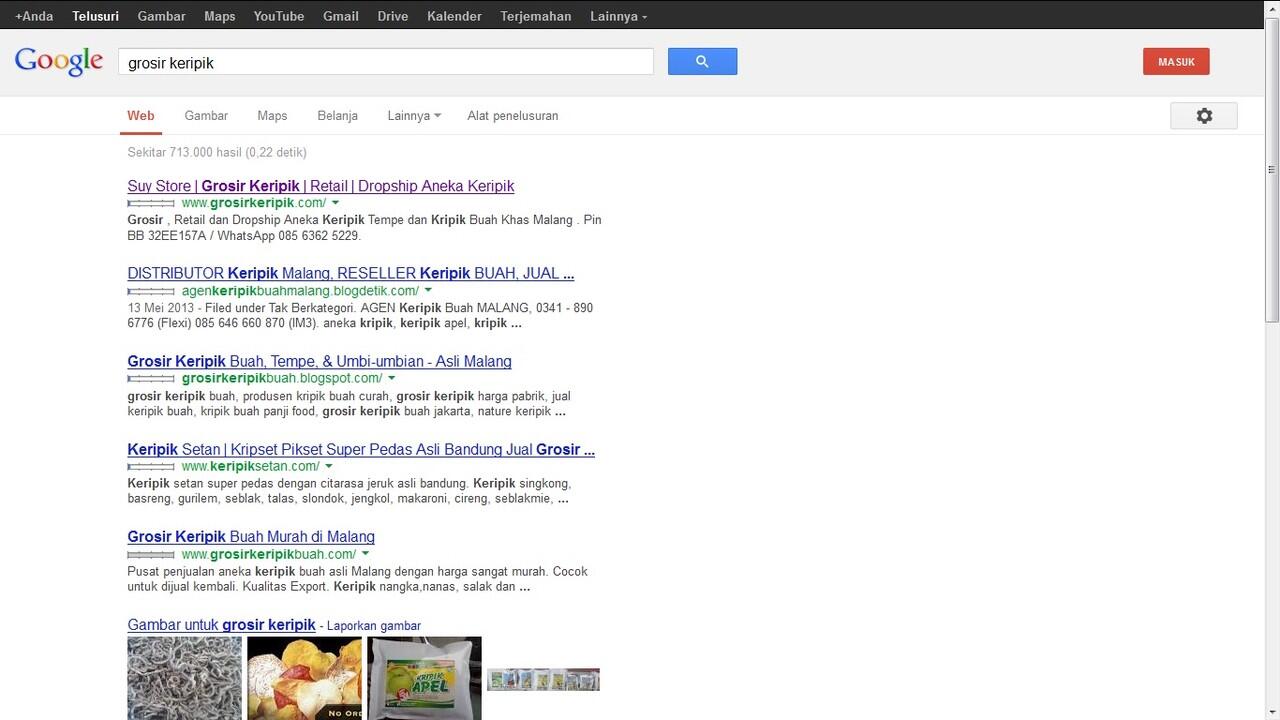Image resolution: width=1280 pixels, height=720 pixels.
Task: Open Suy Store Grosir Keripik result
Action: [x=321, y=186]
